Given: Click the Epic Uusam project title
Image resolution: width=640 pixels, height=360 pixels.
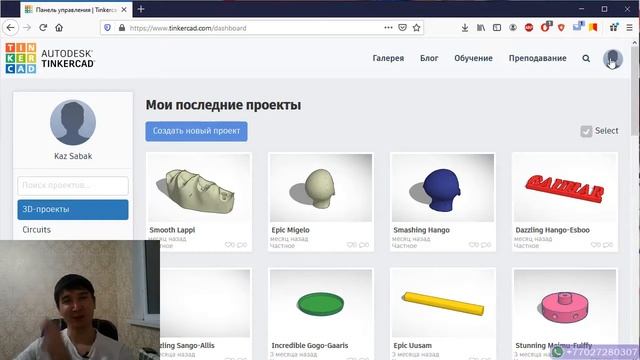Looking at the screenshot, I should coord(412,345).
